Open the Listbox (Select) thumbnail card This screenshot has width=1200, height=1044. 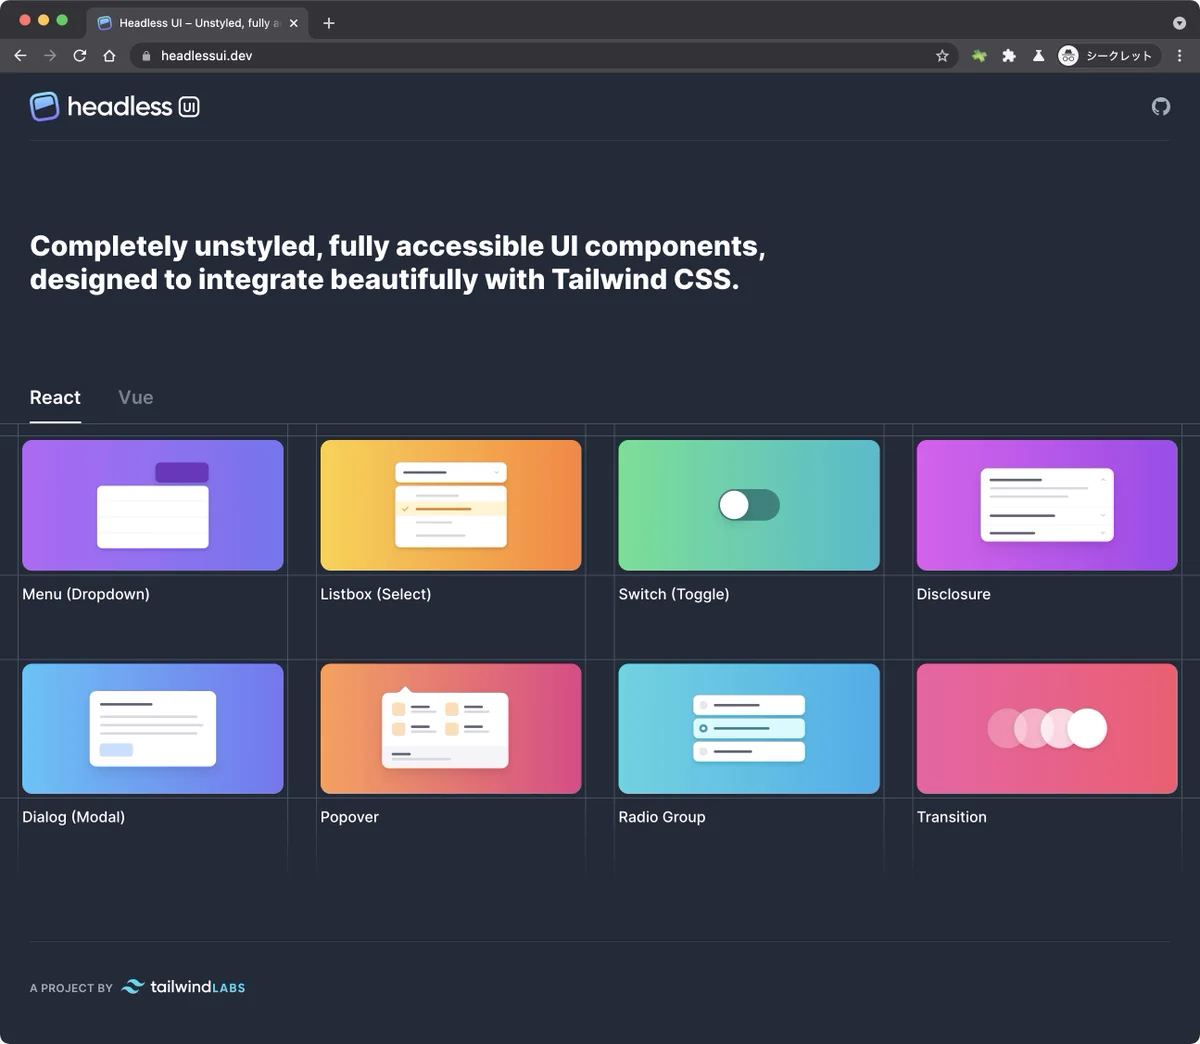pos(451,505)
